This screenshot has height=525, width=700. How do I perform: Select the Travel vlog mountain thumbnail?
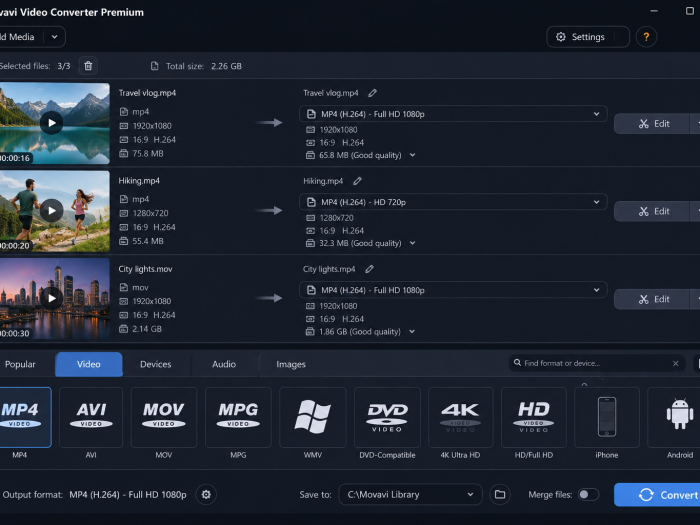54,123
